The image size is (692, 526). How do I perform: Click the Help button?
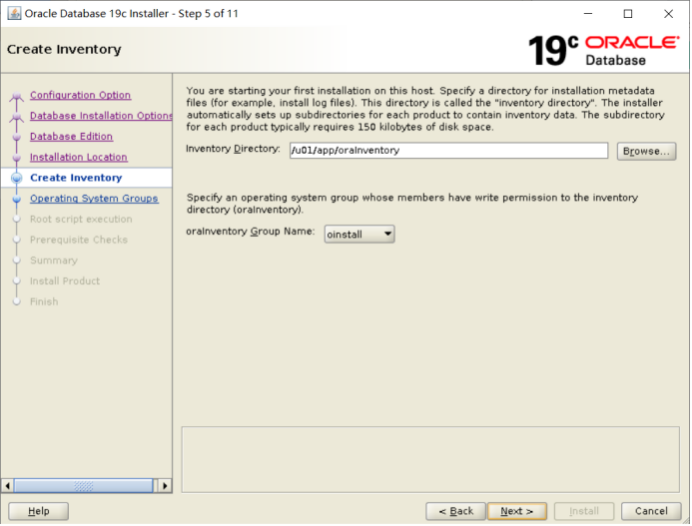click(38, 511)
